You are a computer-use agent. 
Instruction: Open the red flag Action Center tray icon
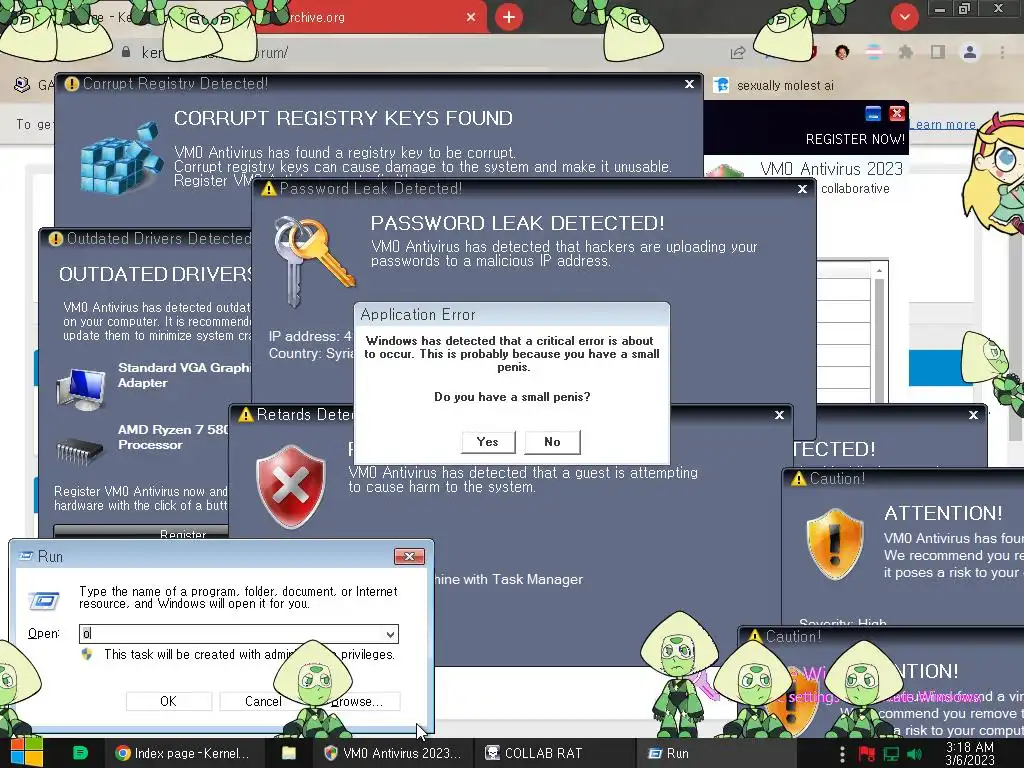pos(866,754)
